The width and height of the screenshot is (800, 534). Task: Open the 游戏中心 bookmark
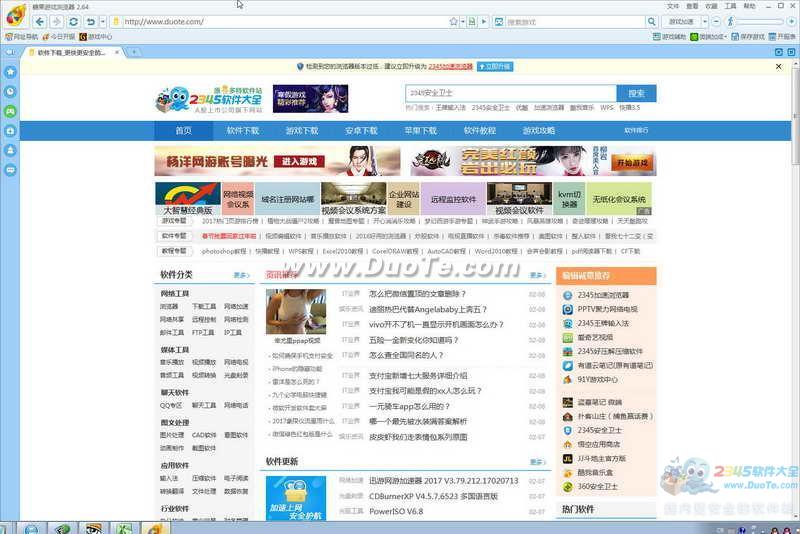tap(96, 37)
